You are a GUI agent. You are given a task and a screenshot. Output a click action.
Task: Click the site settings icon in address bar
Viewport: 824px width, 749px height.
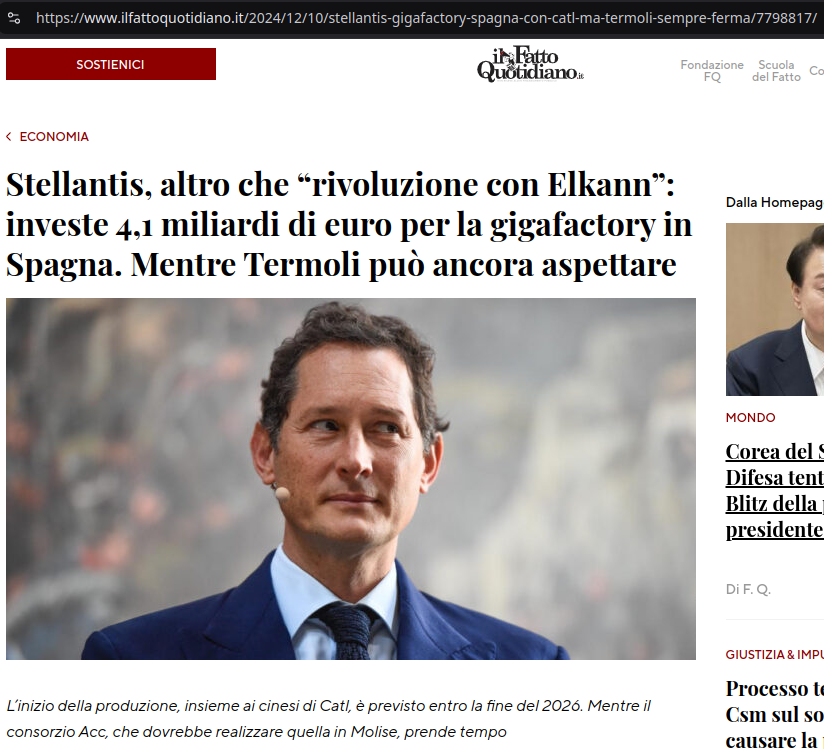(x=14, y=18)
